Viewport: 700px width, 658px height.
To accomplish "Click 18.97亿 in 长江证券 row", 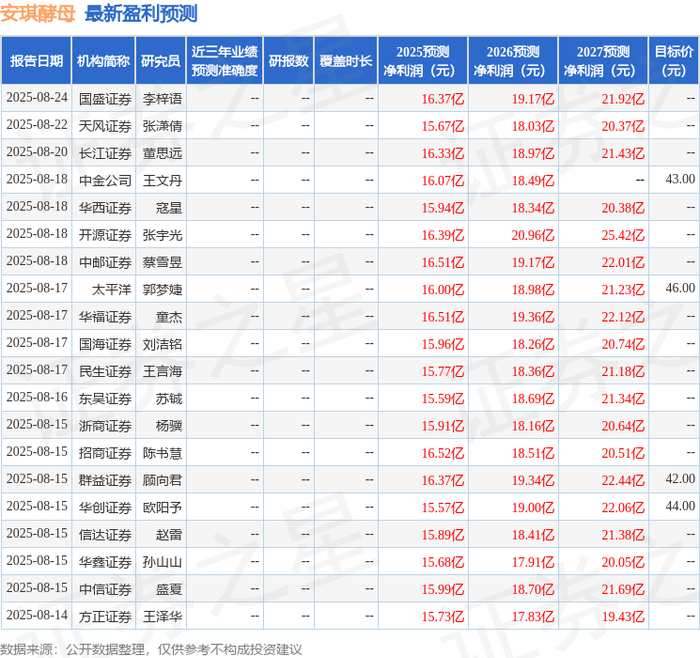I will [533, 153].
